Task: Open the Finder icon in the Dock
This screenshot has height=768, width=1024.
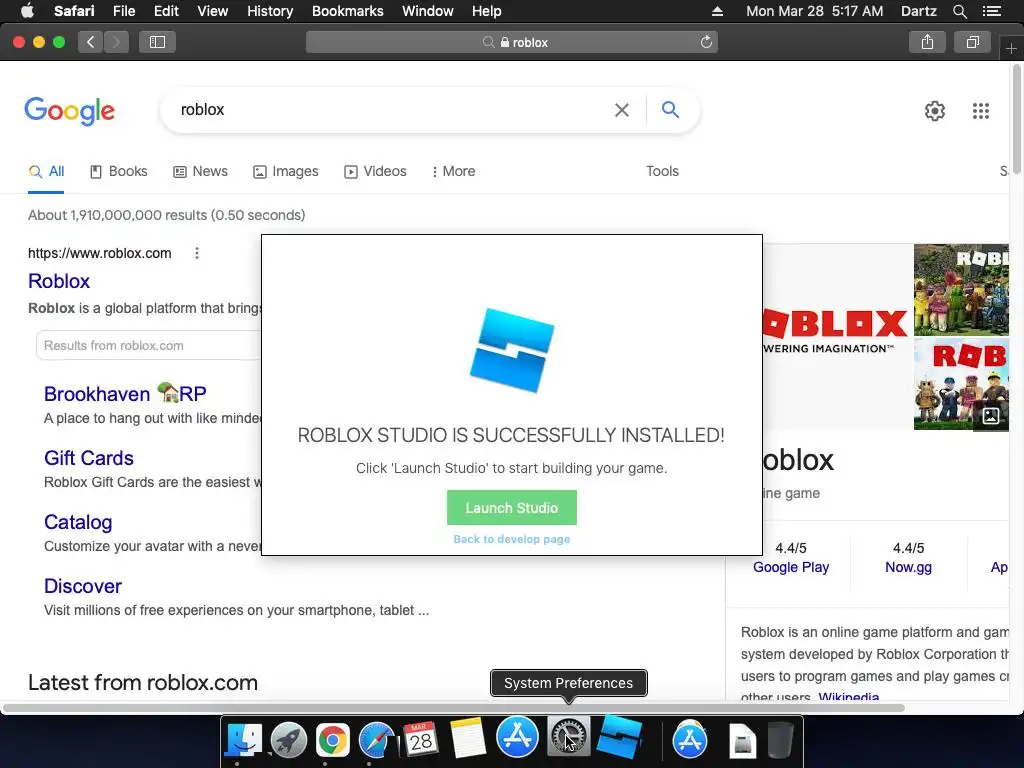Action: [x=244, y=740]
